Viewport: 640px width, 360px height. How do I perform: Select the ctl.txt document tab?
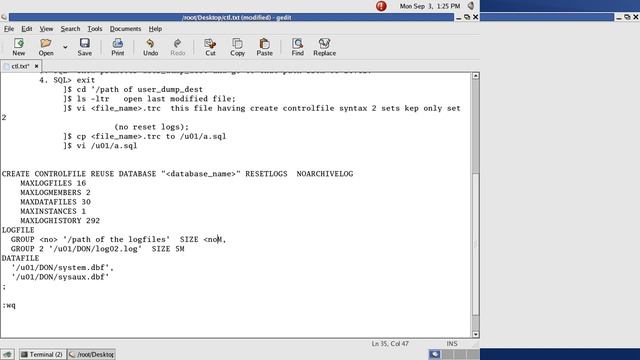point(20,66)
